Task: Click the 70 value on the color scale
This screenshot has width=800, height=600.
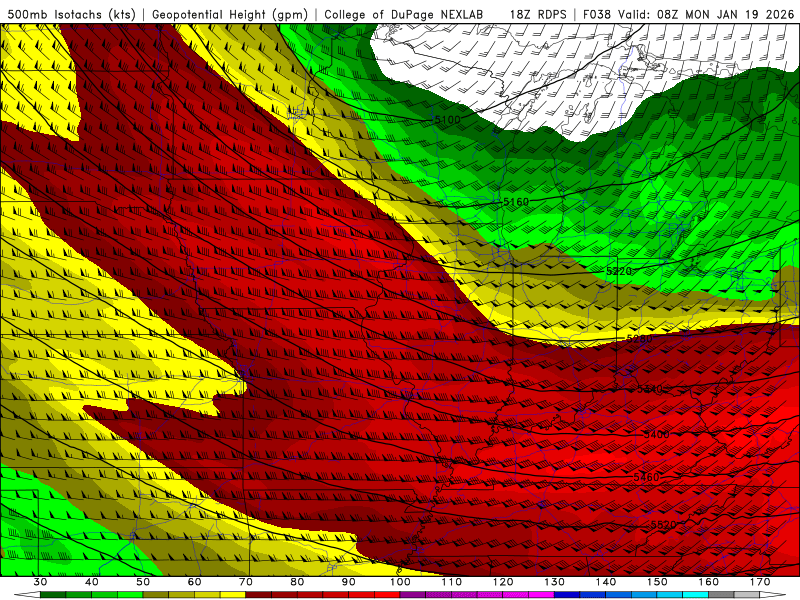Action: point(246,582)
